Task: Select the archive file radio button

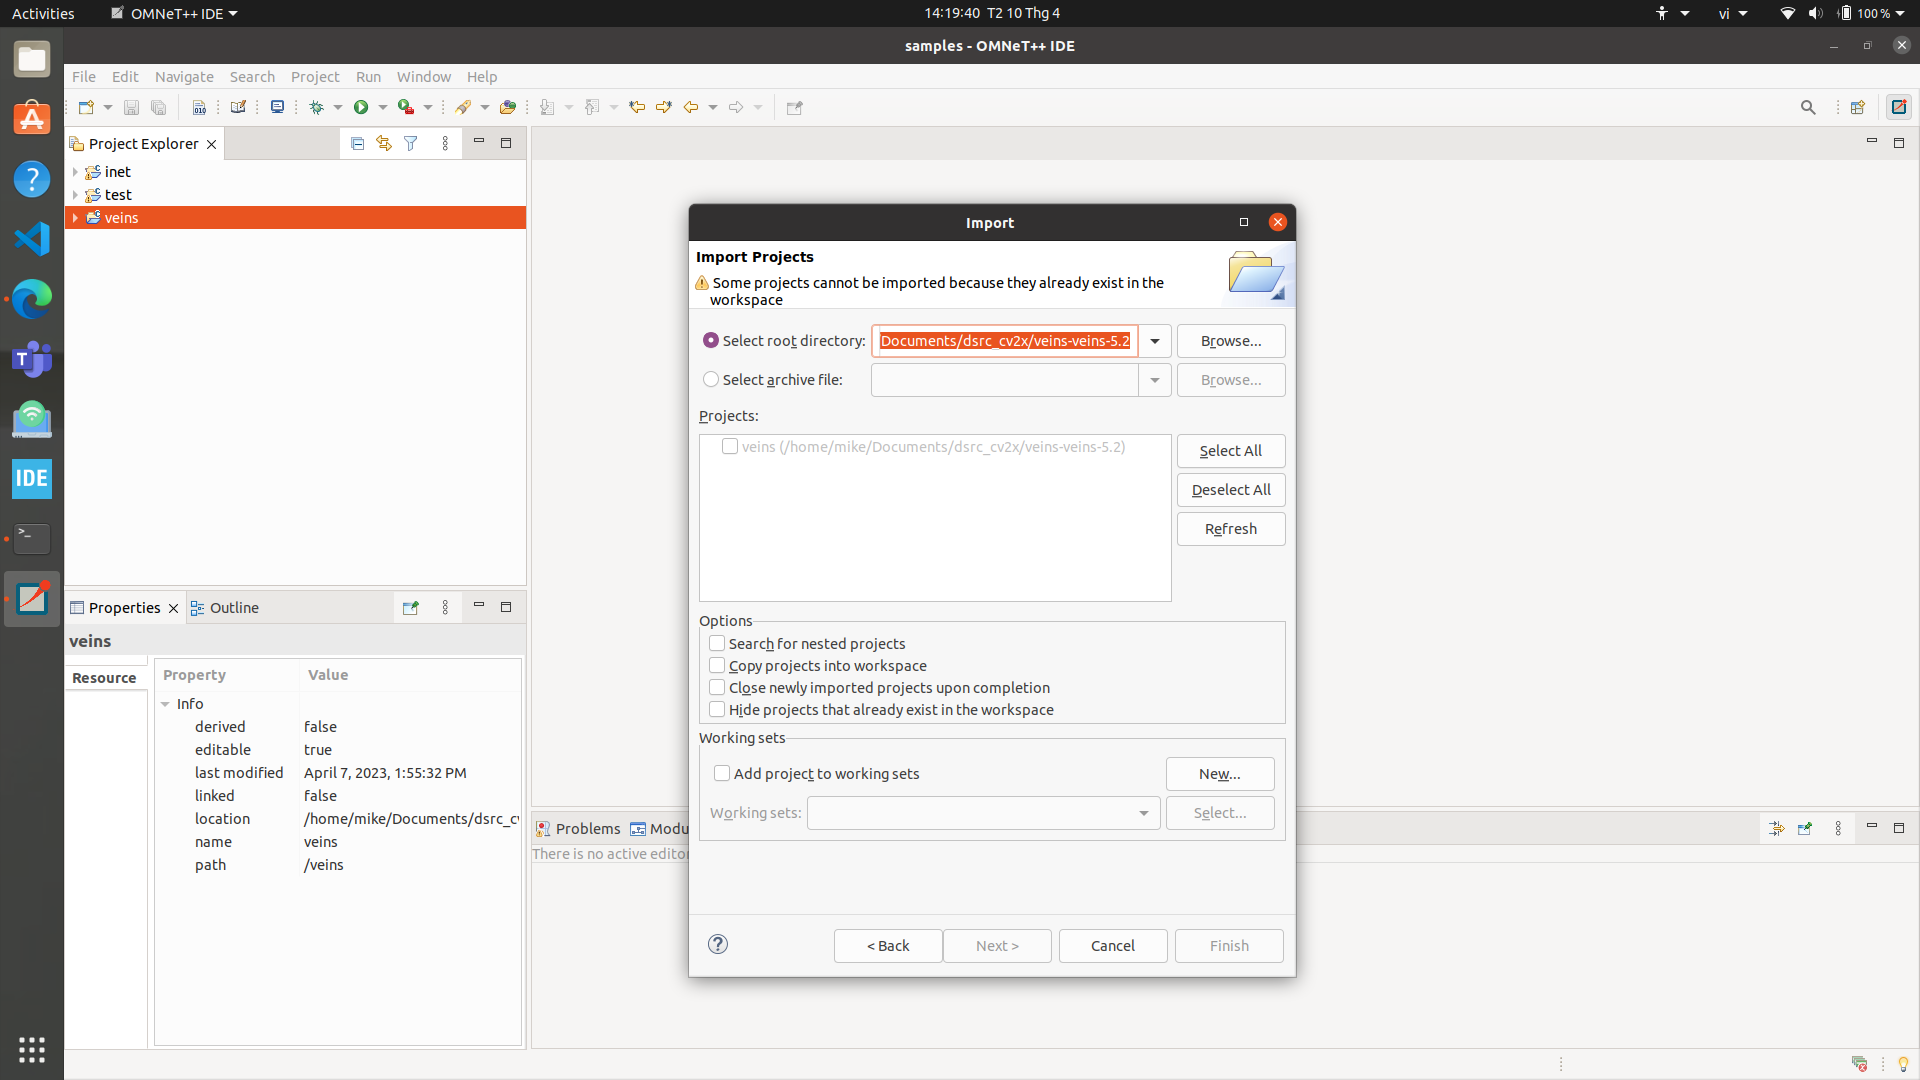Action: point(711,380)
